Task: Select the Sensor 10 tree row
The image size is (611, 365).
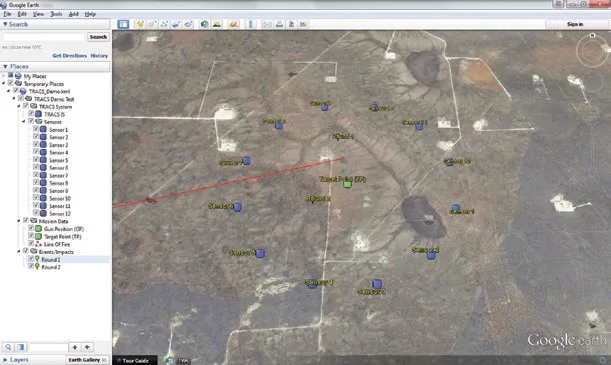Action: (x=60, y=198)
